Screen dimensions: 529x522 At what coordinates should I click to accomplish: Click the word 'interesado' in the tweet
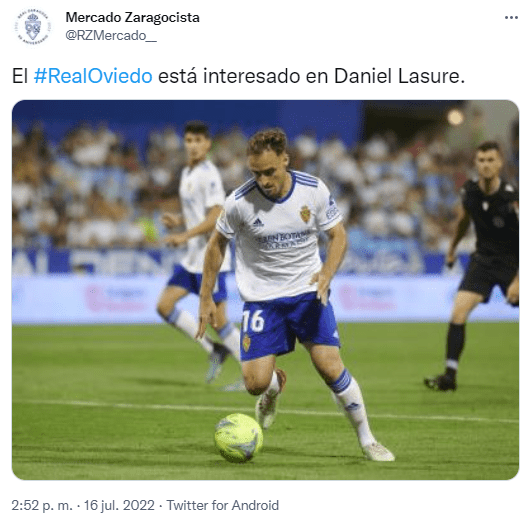click(251, 76)
